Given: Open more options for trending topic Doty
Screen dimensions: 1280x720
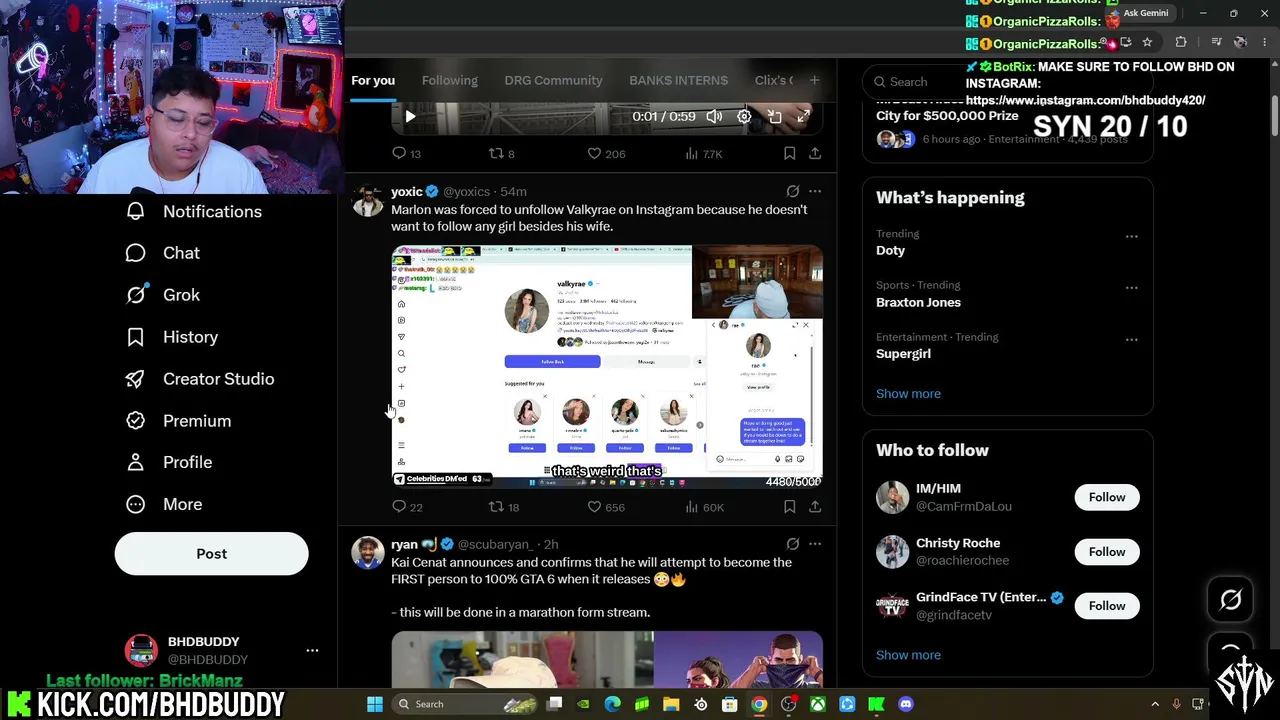Looking at the screenshot, I should (1131, 236).
